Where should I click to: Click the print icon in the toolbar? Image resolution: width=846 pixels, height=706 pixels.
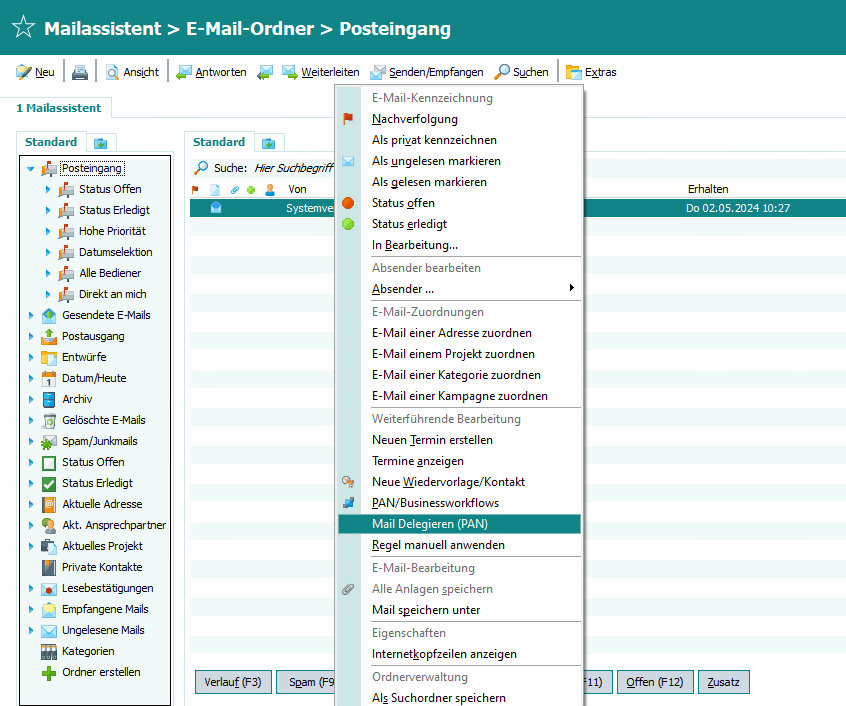[80, 72]
